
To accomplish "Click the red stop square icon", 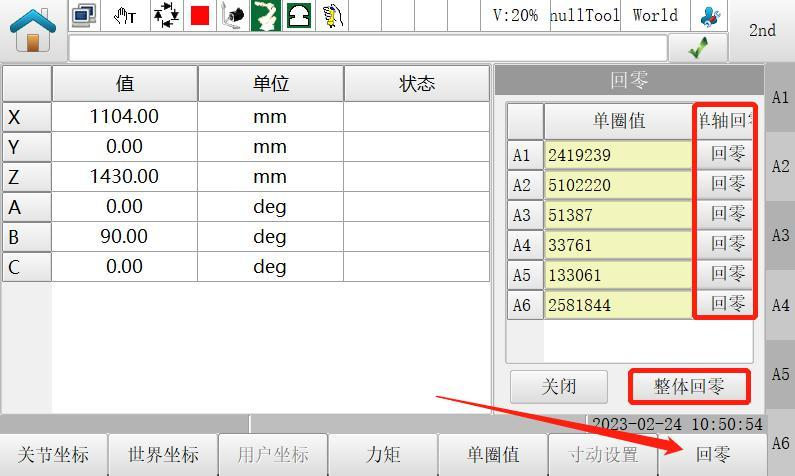I will [200, 16].
